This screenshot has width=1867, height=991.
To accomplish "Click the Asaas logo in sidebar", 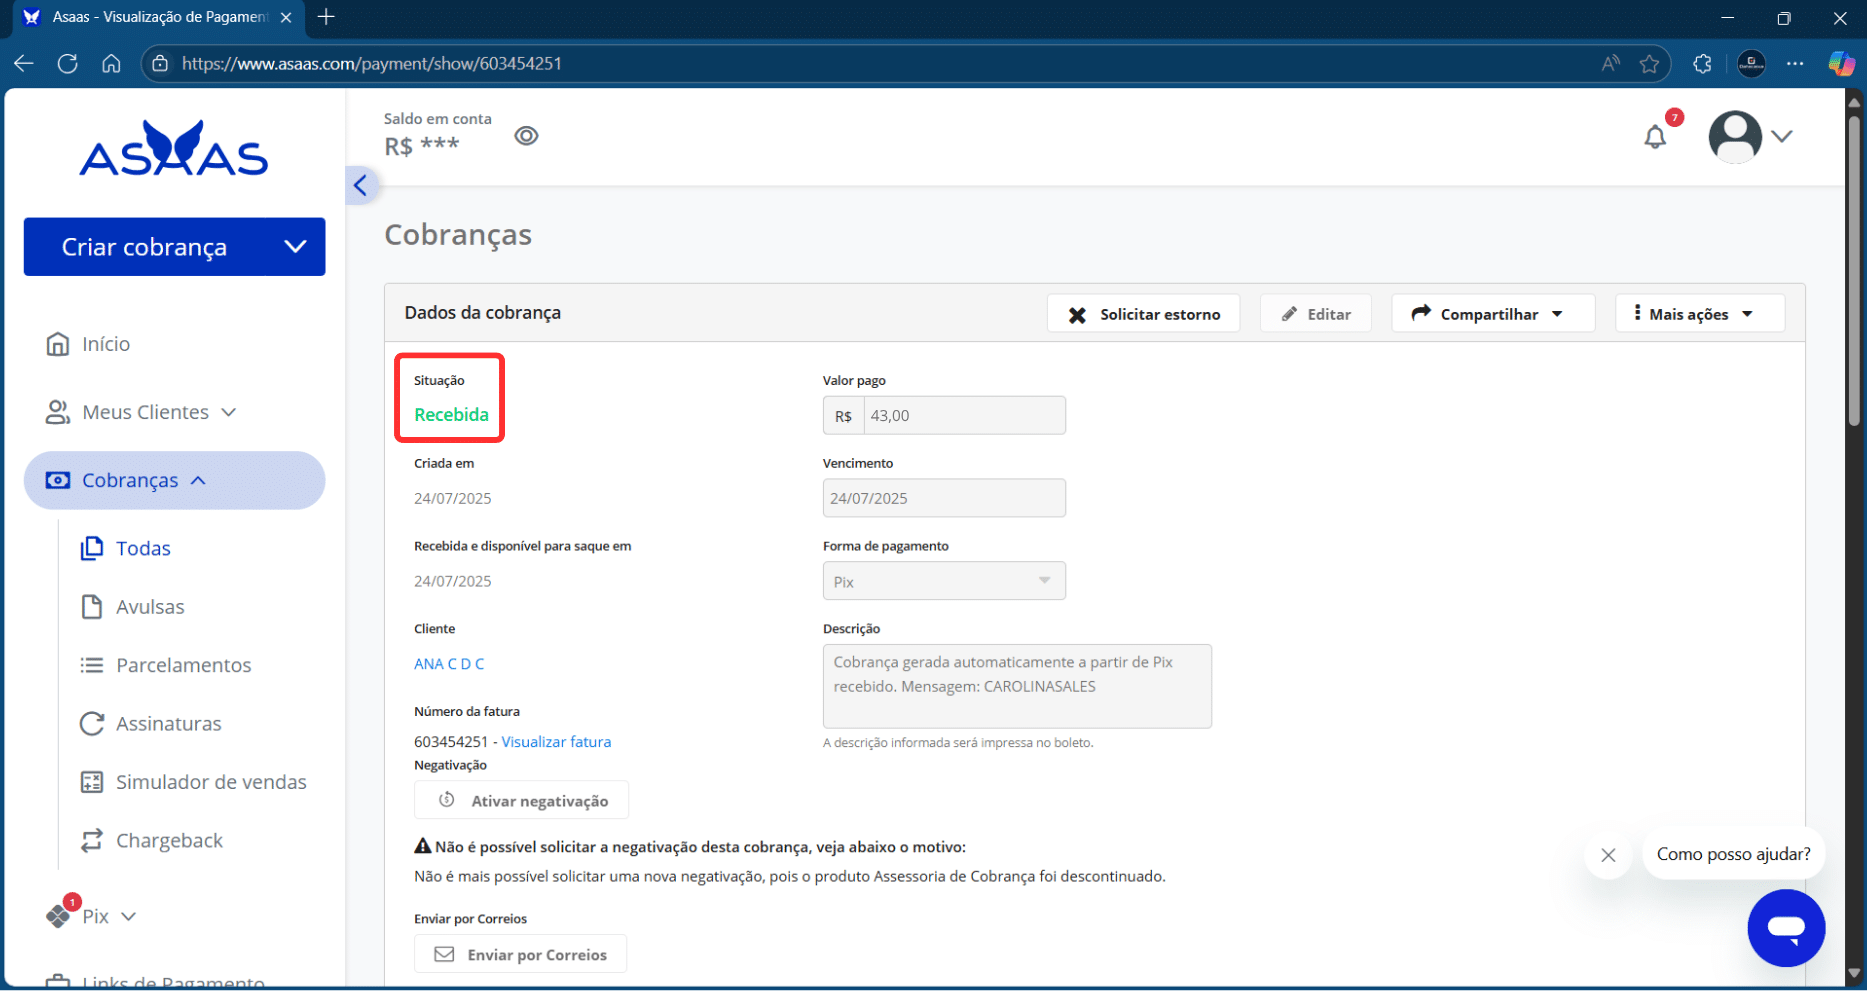I will point(174,150).
